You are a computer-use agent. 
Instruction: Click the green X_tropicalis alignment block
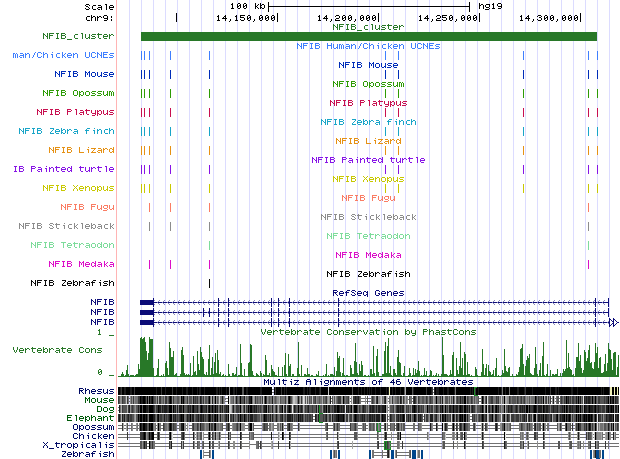coord(386,444)
